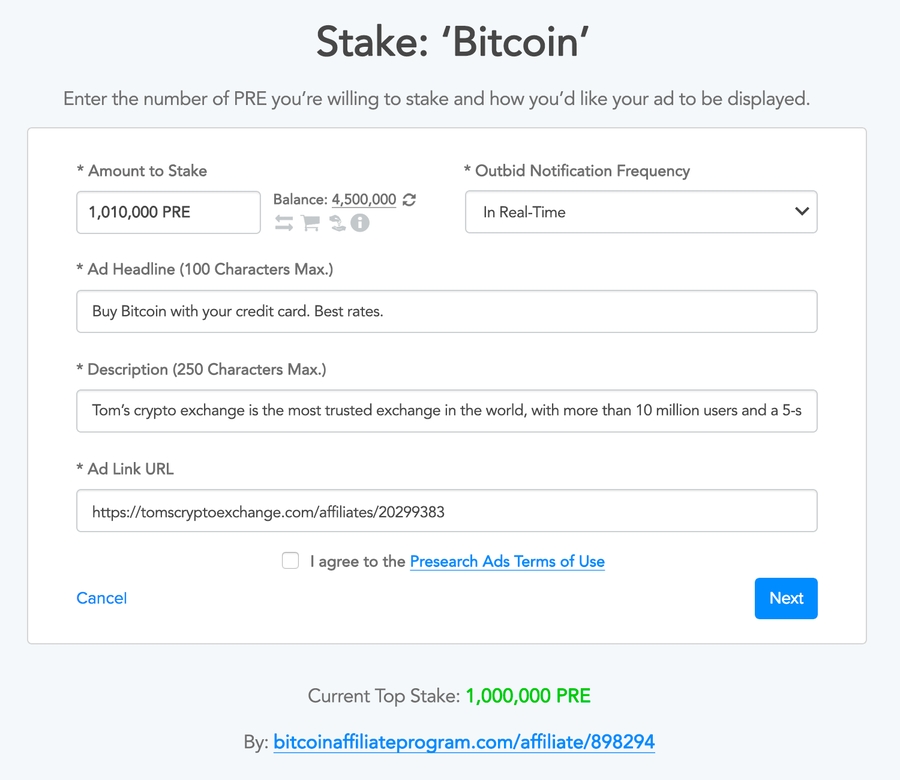Select the Ad Link URL field

coord(446,510)
